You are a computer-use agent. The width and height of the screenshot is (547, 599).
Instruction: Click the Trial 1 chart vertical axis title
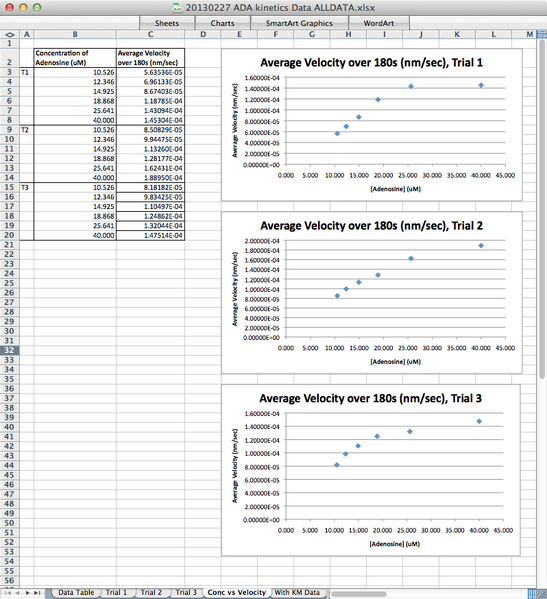point(235,120)
